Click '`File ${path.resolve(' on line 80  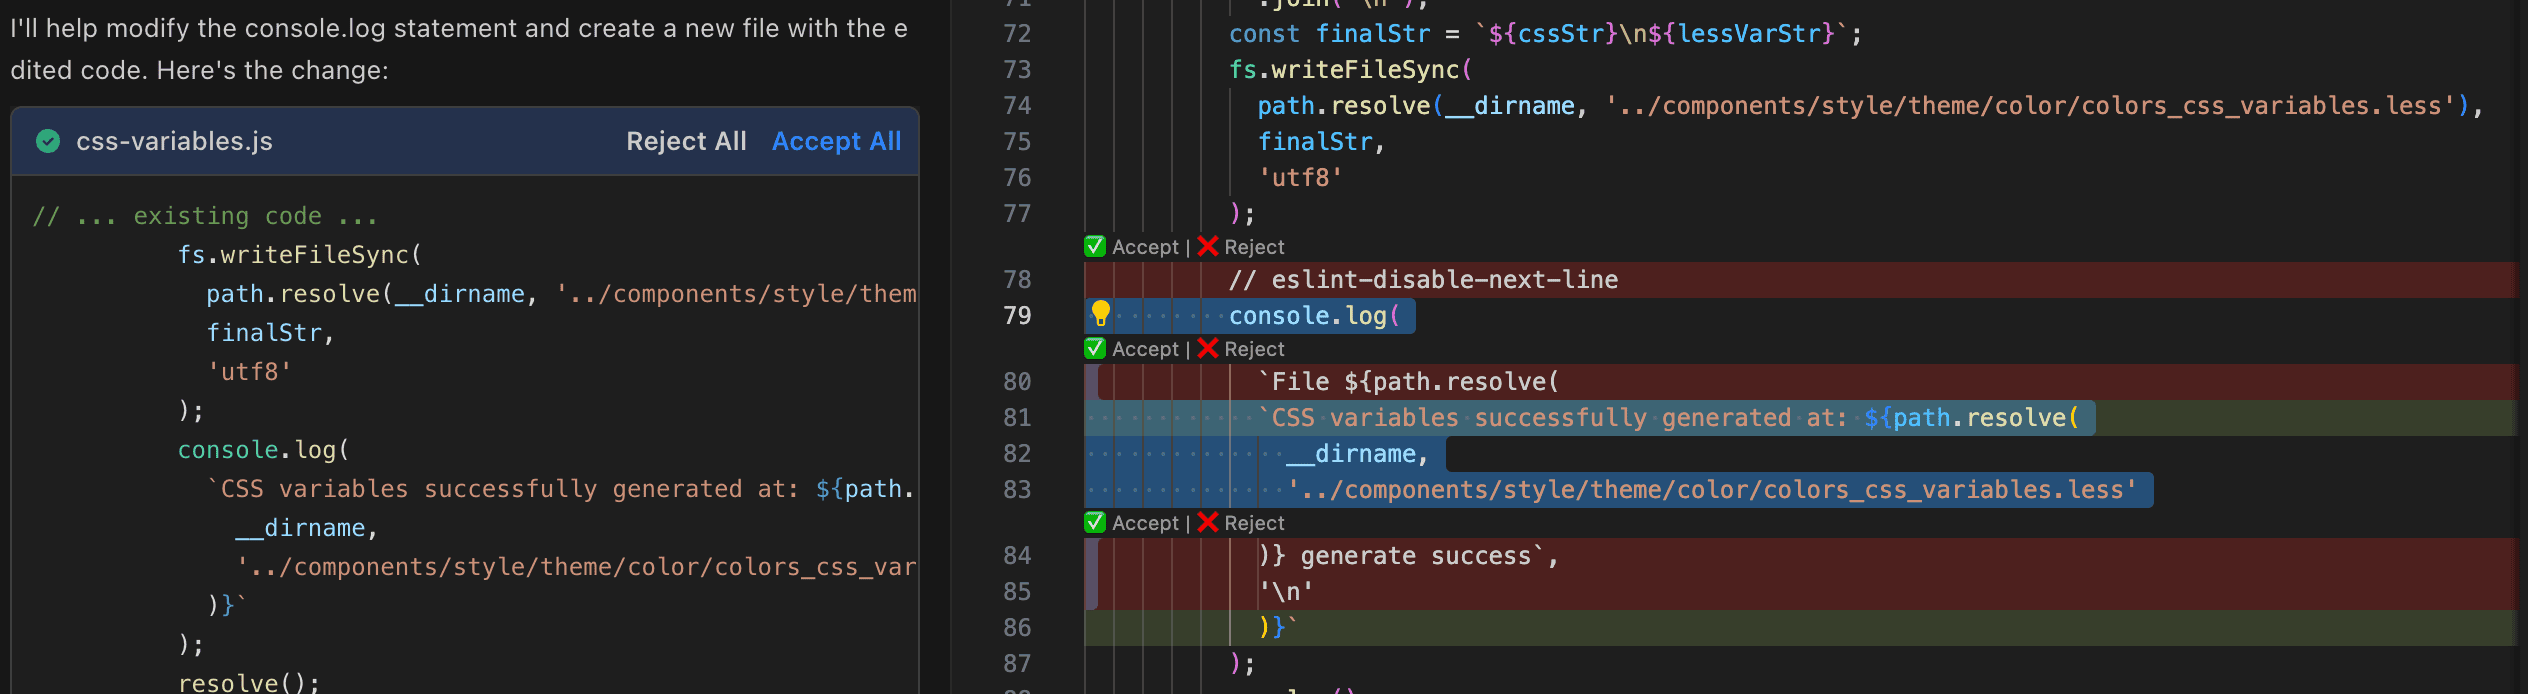(1408, 382)
